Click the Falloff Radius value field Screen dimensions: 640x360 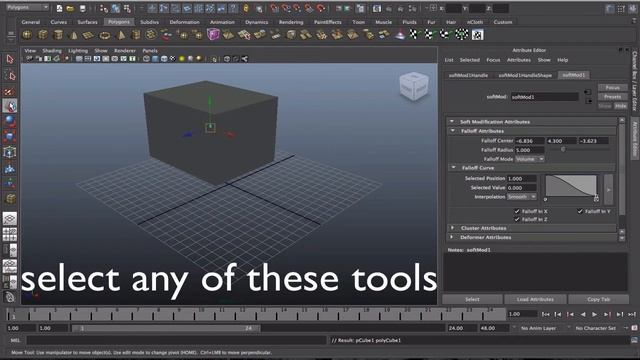tap(529, 150)
